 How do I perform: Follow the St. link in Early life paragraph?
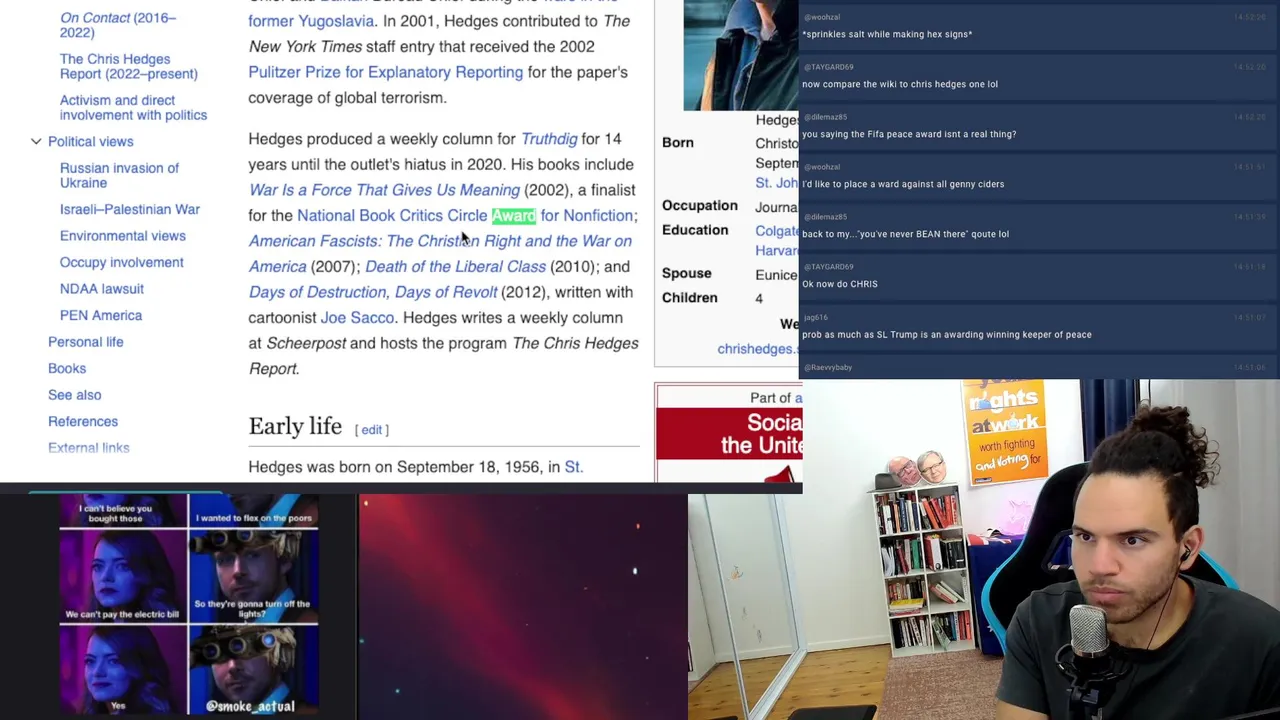point(573,467)
